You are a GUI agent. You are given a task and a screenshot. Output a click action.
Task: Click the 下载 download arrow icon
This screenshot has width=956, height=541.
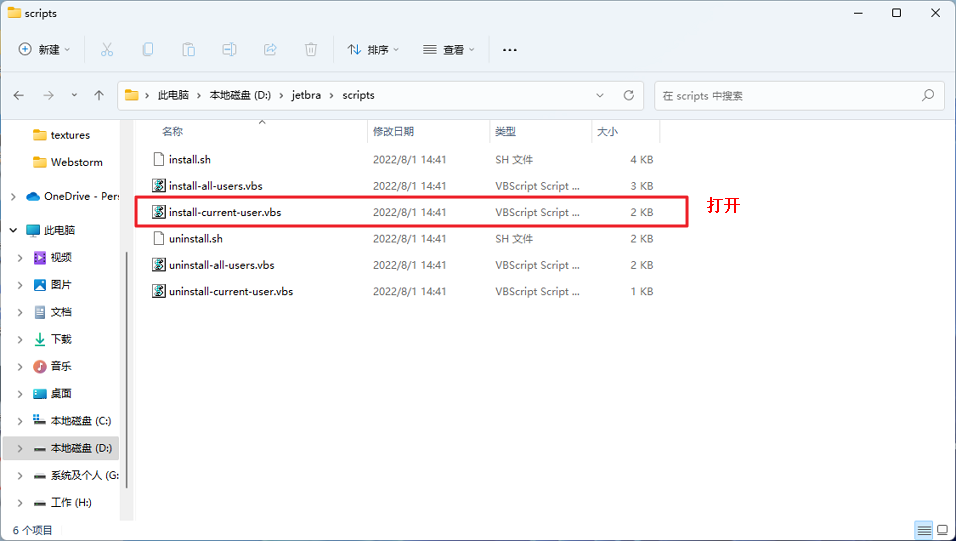click(x=40, y=339)
